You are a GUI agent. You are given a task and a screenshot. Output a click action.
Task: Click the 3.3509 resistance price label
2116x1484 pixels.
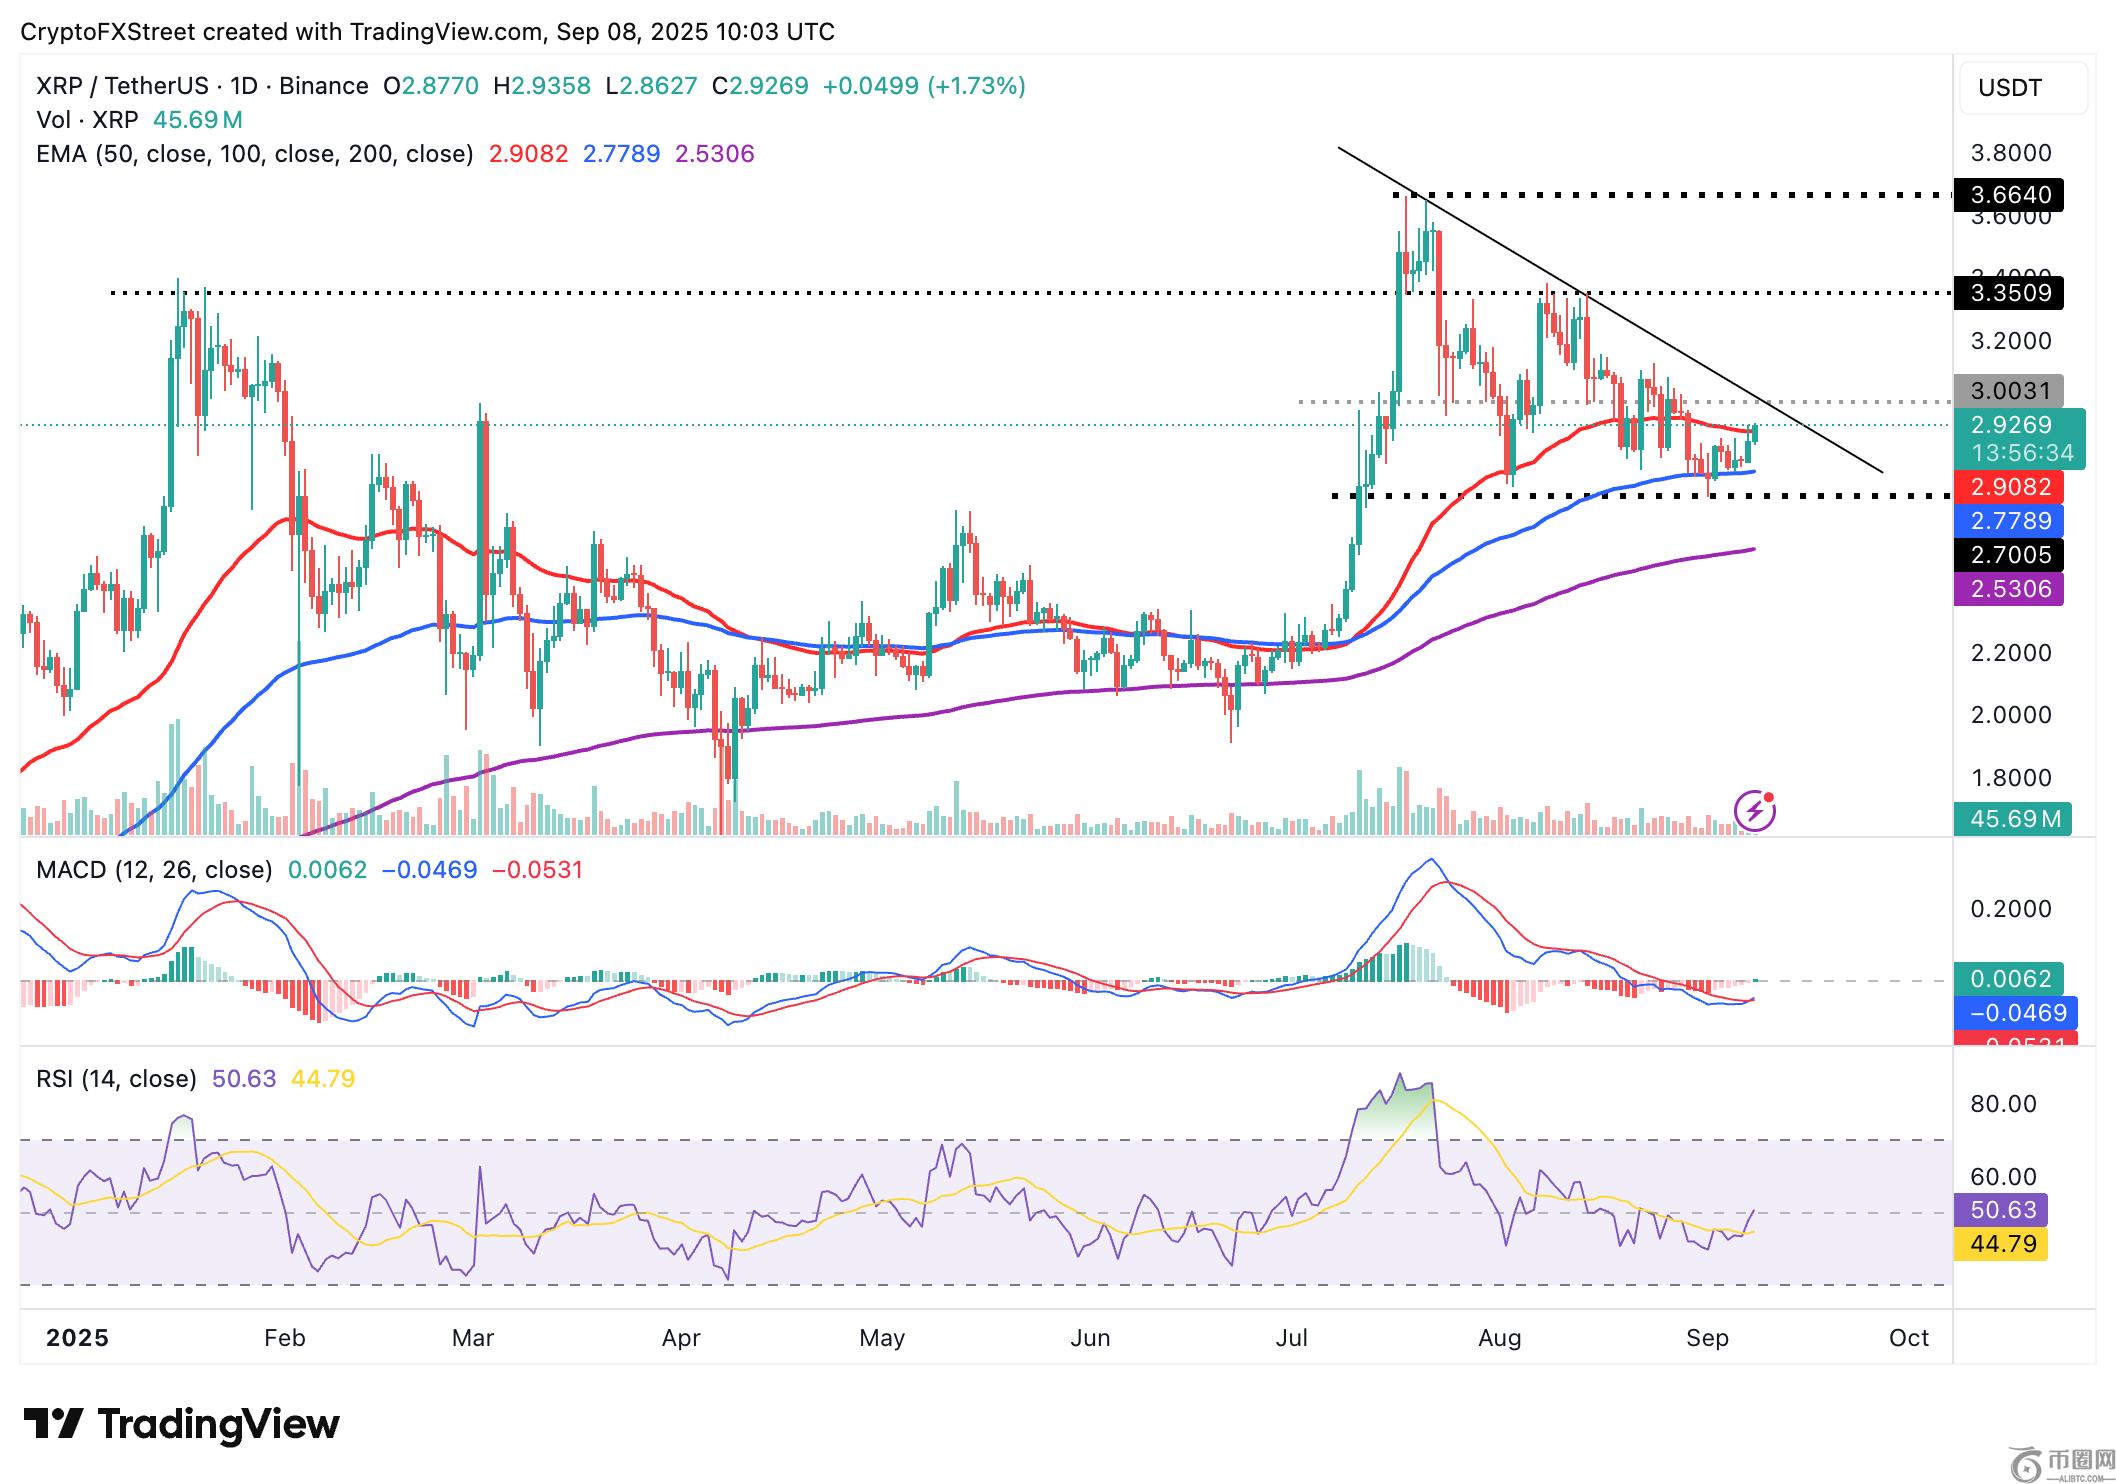coord(2009,293)
